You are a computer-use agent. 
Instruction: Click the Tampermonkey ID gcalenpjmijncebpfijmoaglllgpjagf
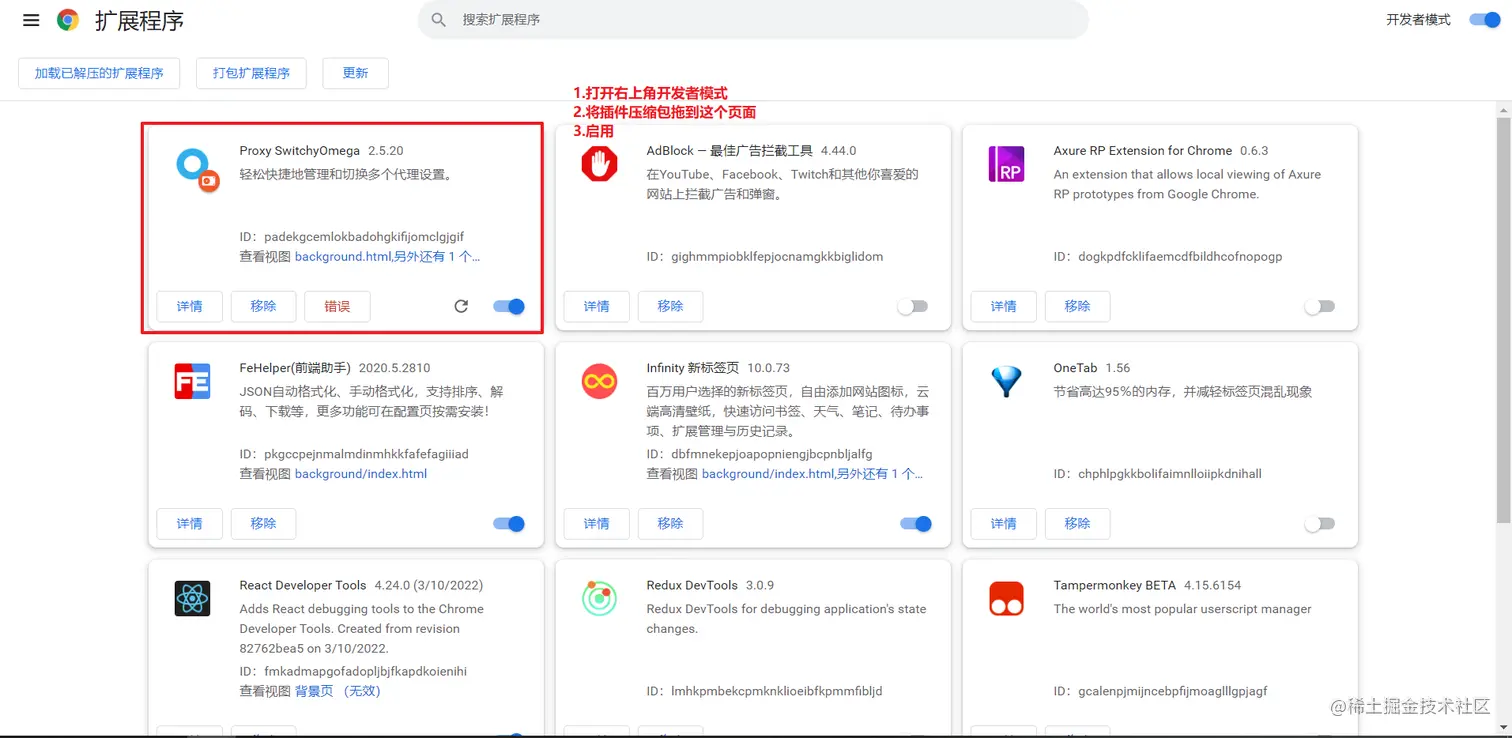point(1161,691)
